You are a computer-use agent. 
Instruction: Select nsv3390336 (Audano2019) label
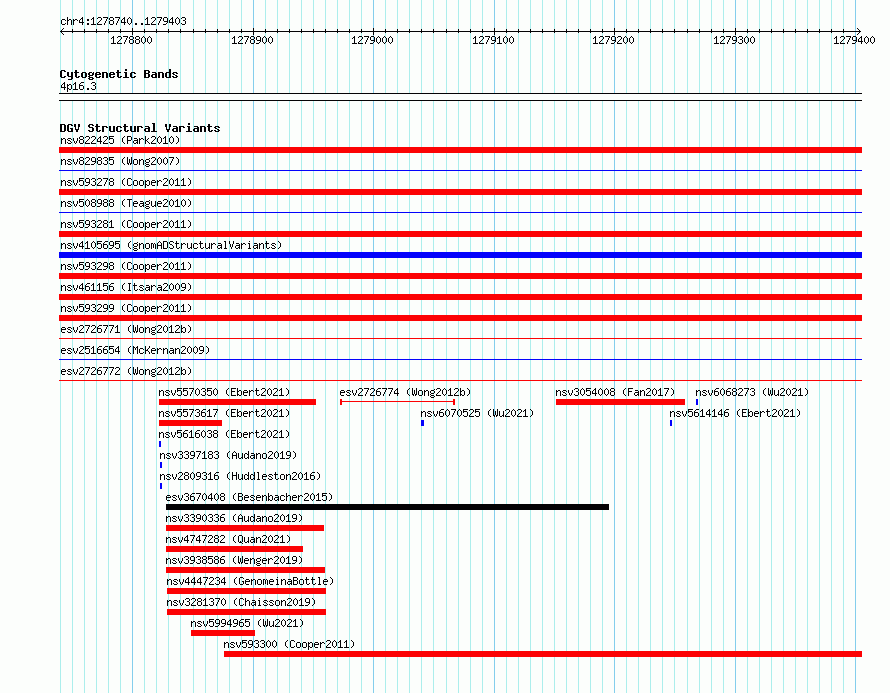[234, 518]
